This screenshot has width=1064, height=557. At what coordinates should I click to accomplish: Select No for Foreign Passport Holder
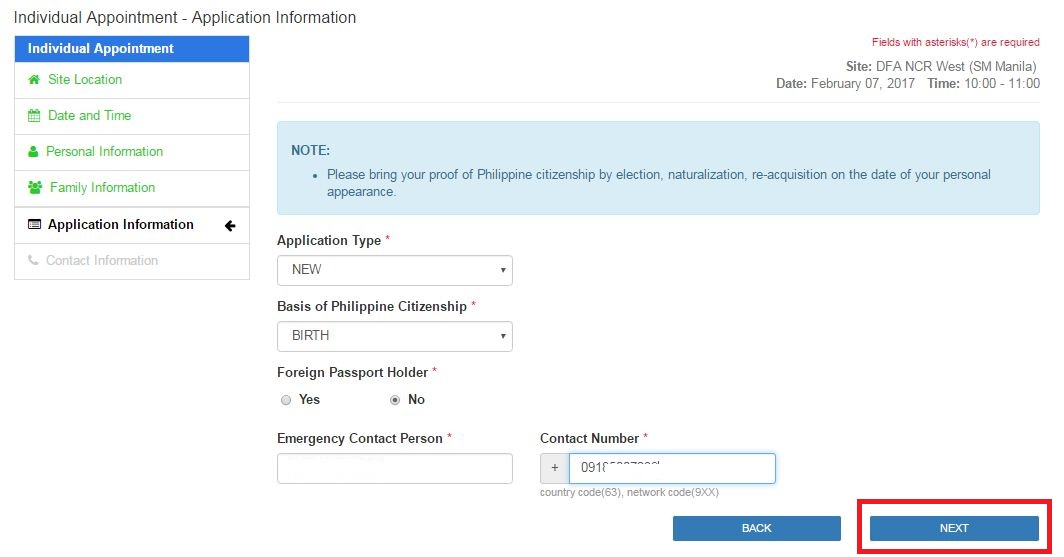tap(395, 400)
